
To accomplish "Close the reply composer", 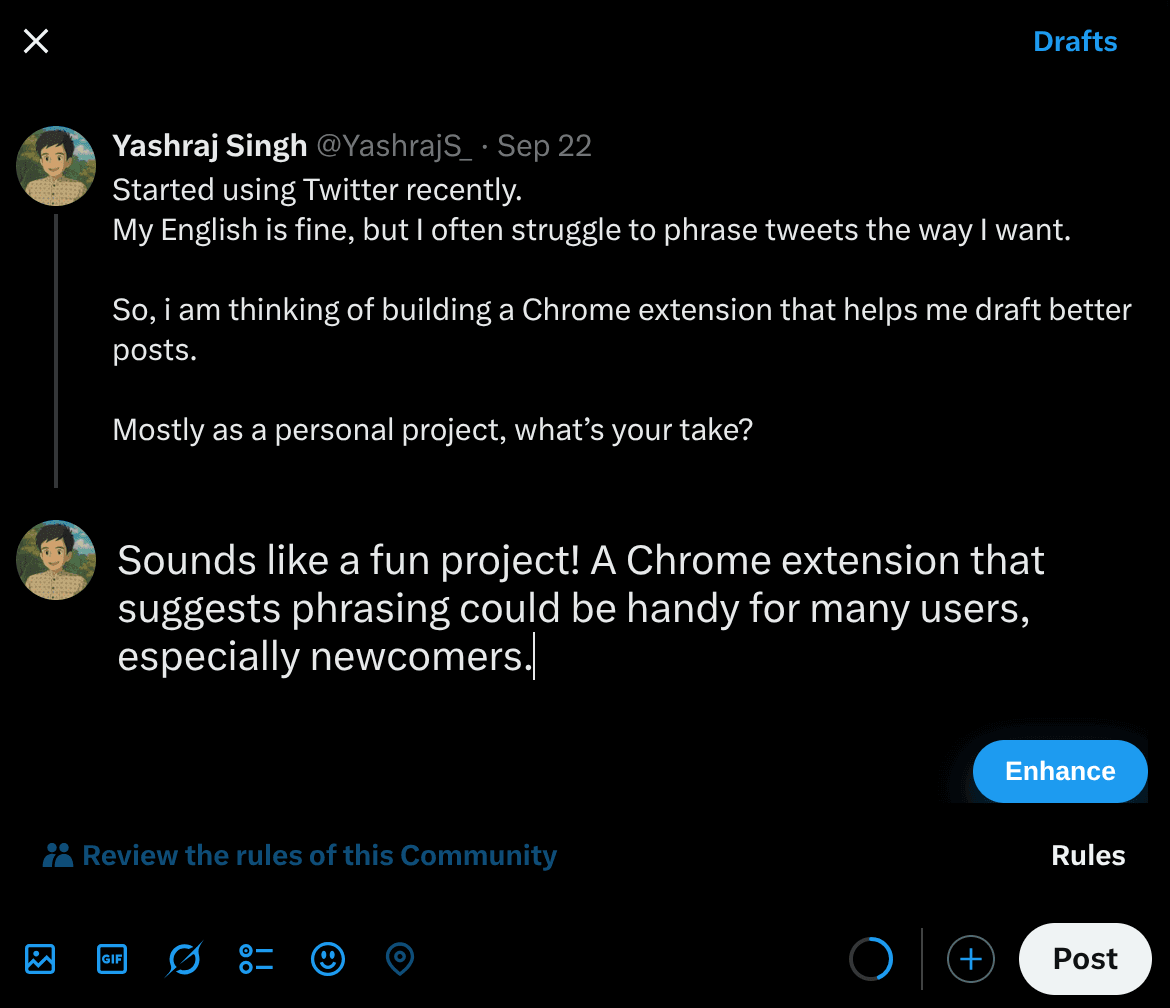I will coord(36,41).
